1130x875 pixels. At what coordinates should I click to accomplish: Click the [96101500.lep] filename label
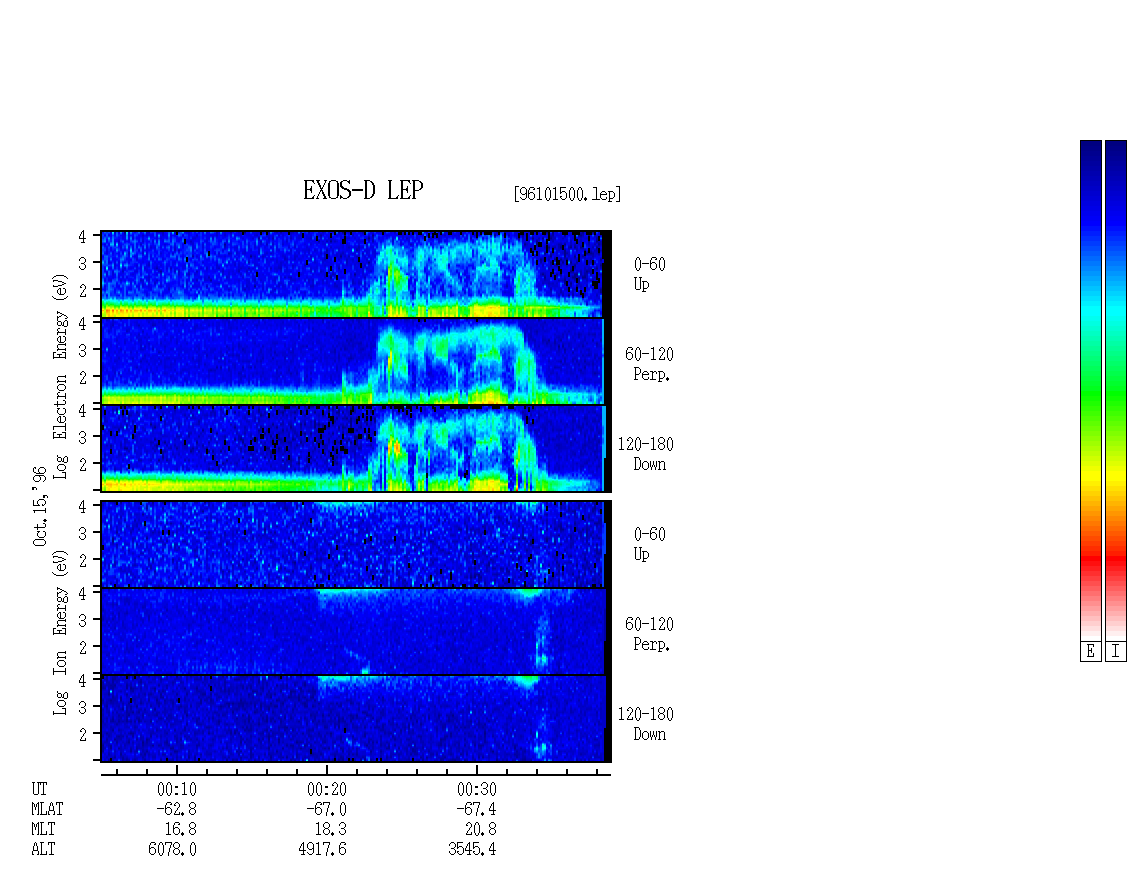coord(567,194)
